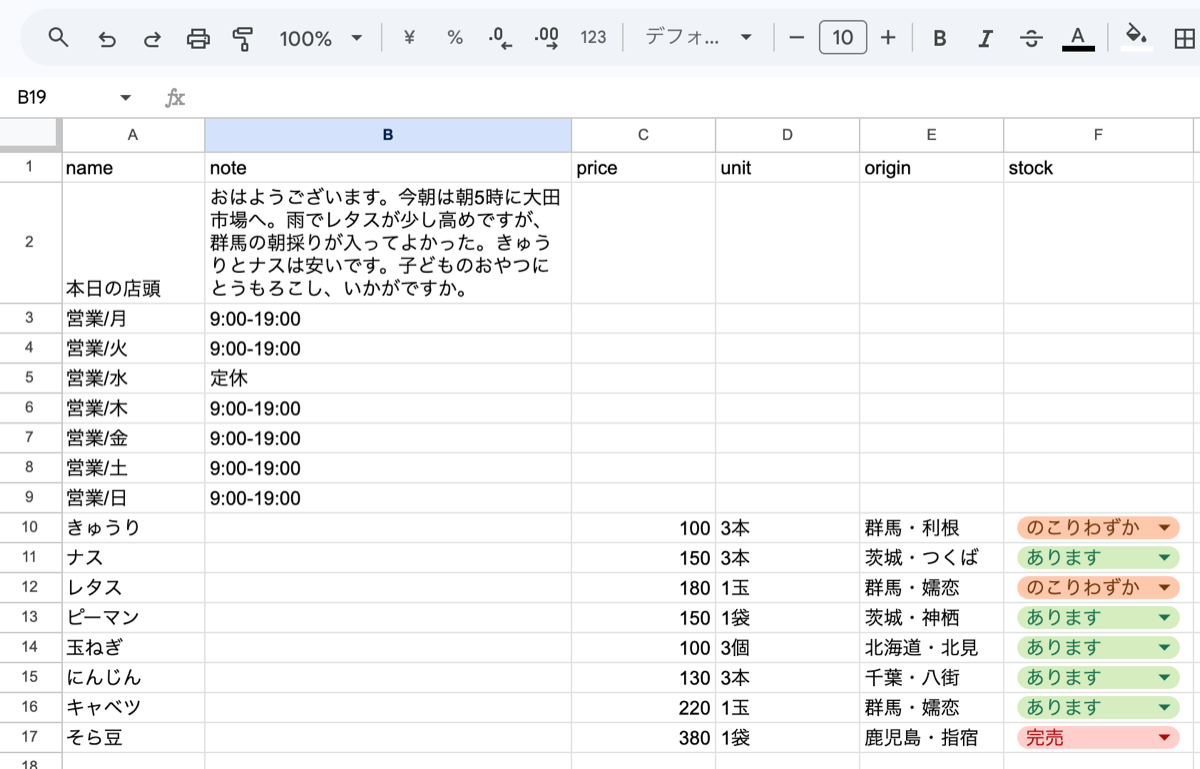Toggle strikethrough formatting

pyautogui.click(x=1031, y=38)
